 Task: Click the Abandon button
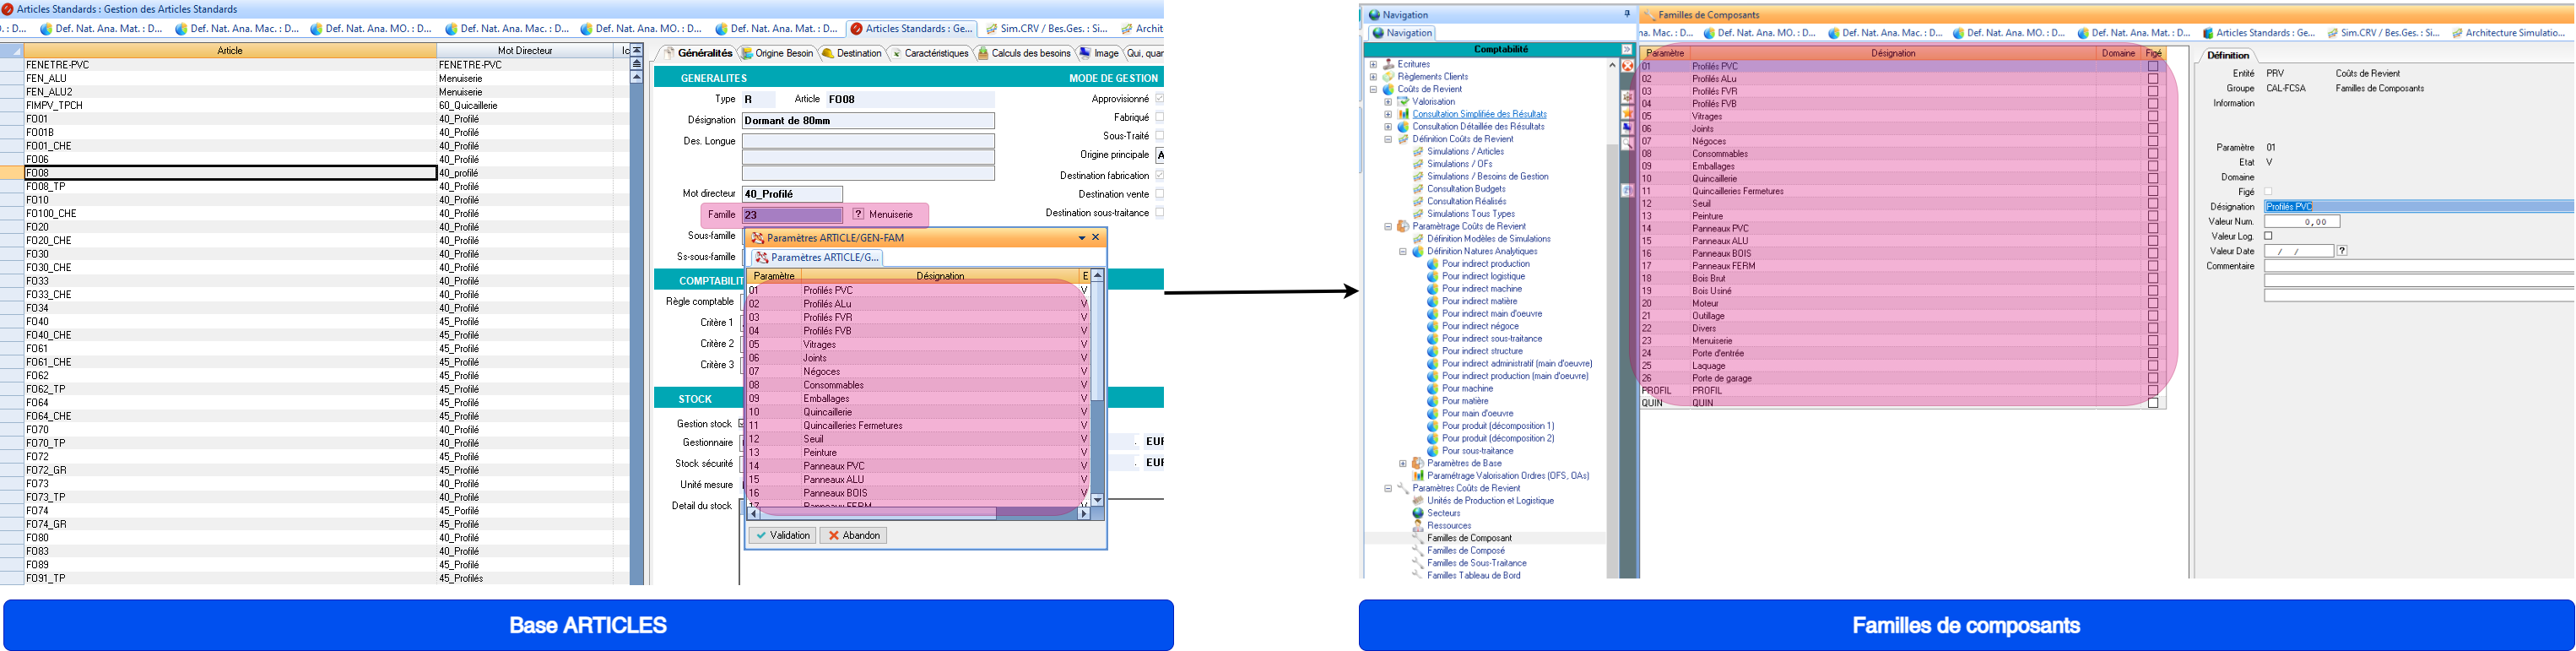(853, 536)
